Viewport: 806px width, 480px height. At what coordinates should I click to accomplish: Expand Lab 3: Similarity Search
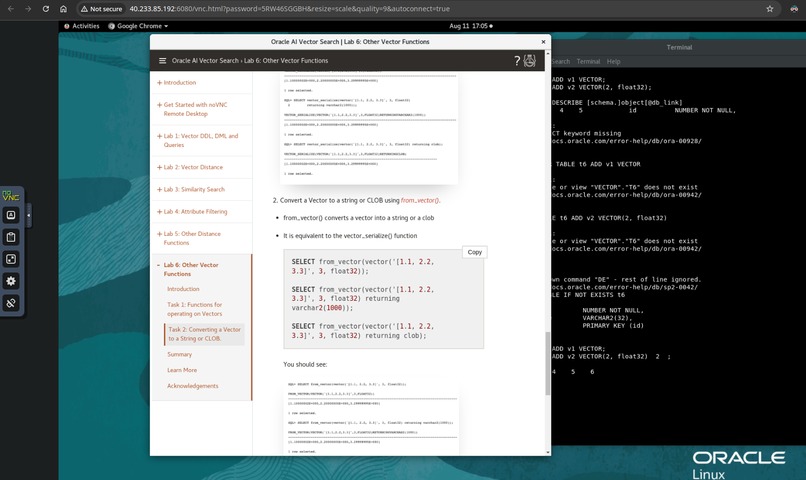(x=191, y=189)
